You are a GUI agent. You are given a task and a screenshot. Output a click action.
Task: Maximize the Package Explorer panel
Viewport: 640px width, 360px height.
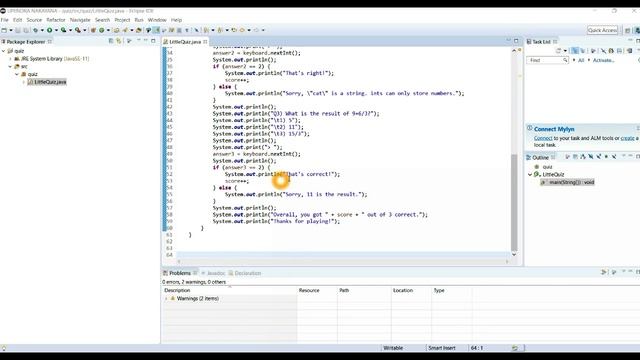pos(153,41)
